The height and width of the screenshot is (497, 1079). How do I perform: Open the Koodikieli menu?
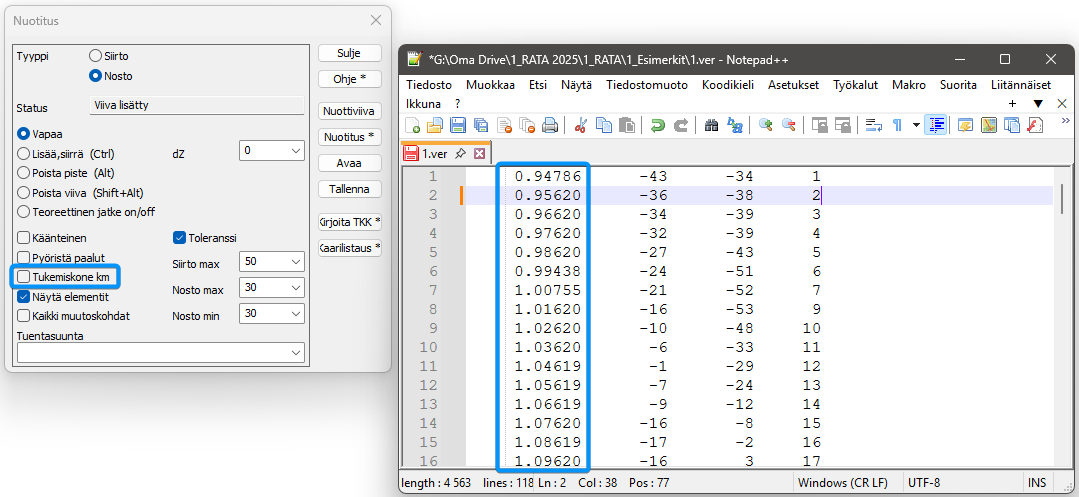click(727, 85)
